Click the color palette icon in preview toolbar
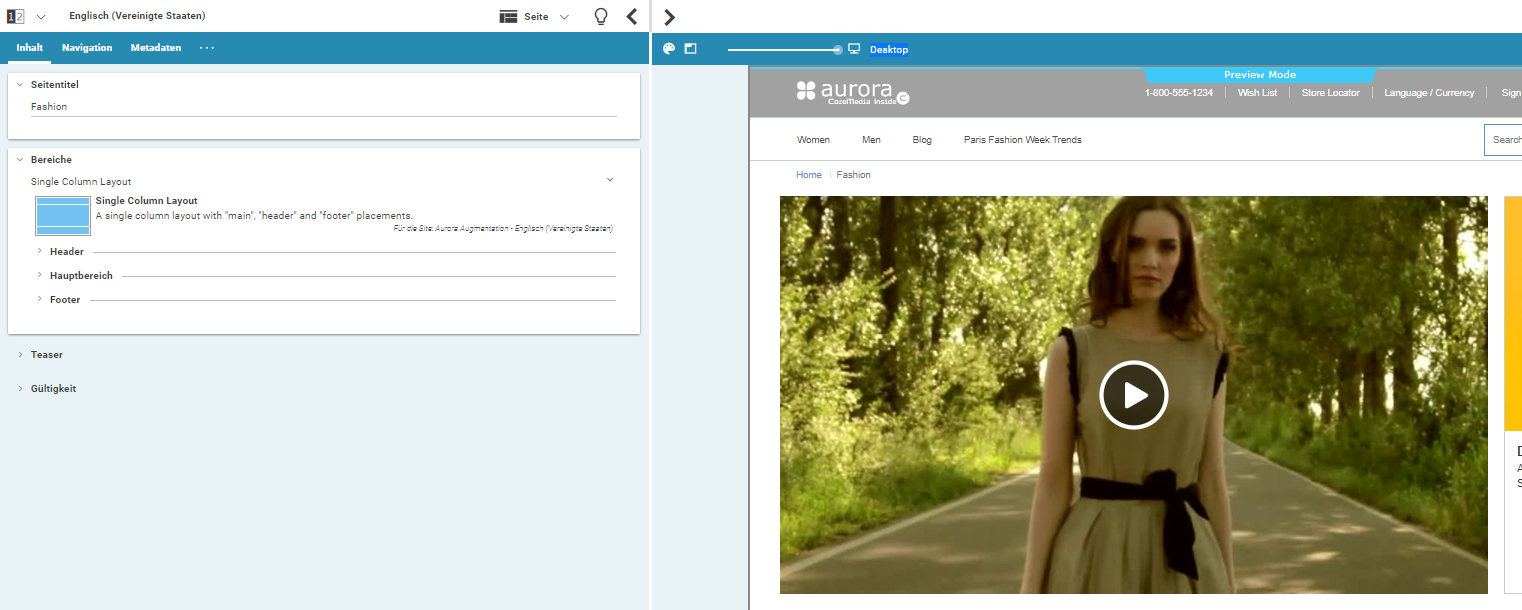1522x610 pixels. [669, 48]
